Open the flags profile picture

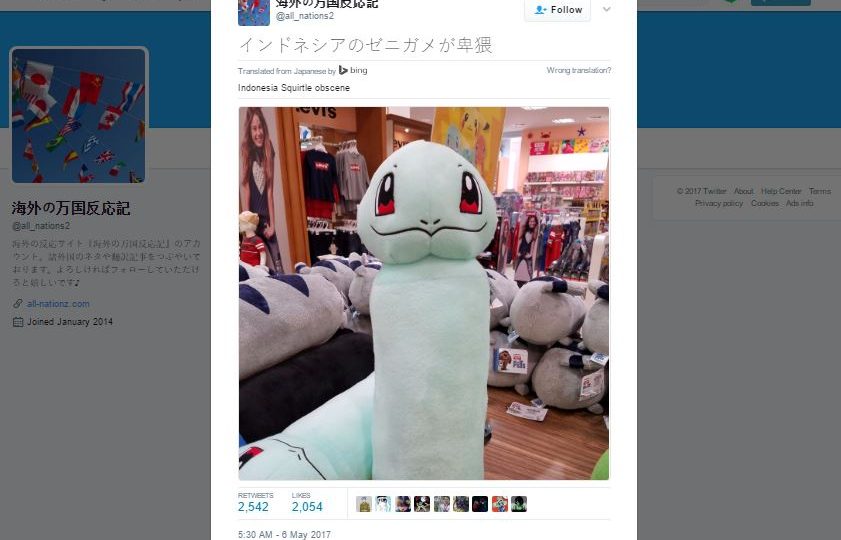pyautogui.click(x=79, y=115)
